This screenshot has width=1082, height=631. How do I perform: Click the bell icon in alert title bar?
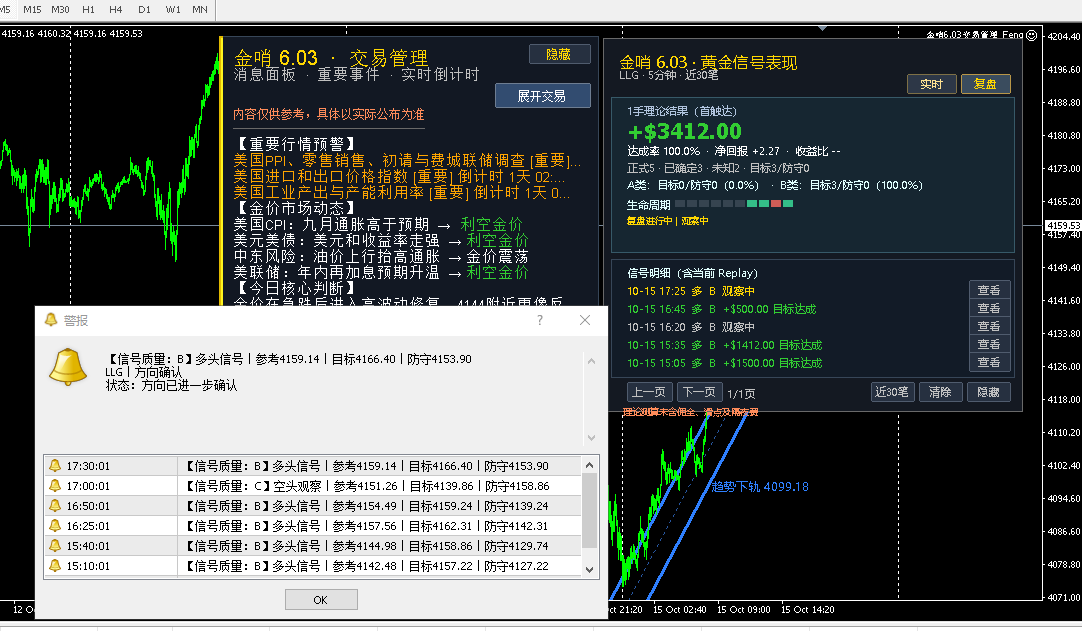50,320
